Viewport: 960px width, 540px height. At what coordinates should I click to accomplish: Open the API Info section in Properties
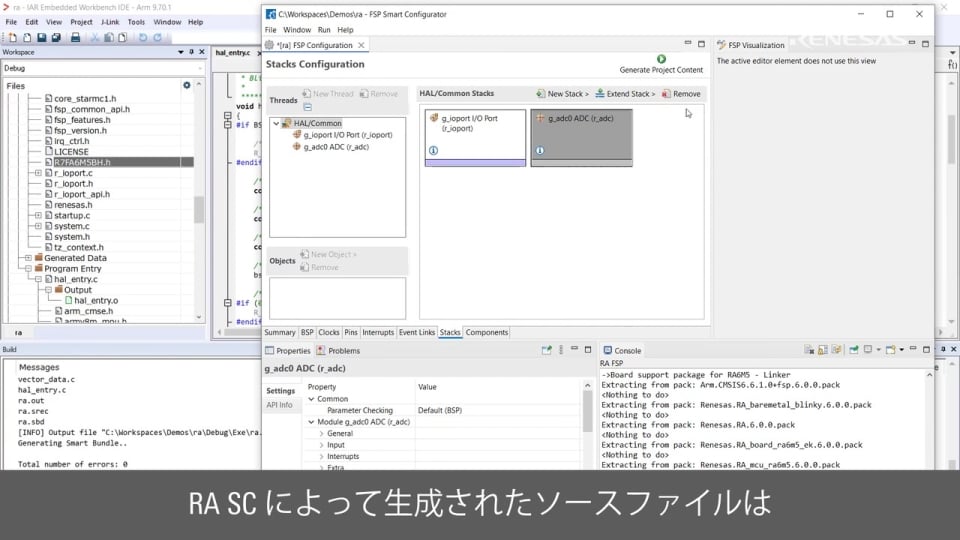pyautogui.click(x=279, y=405)
